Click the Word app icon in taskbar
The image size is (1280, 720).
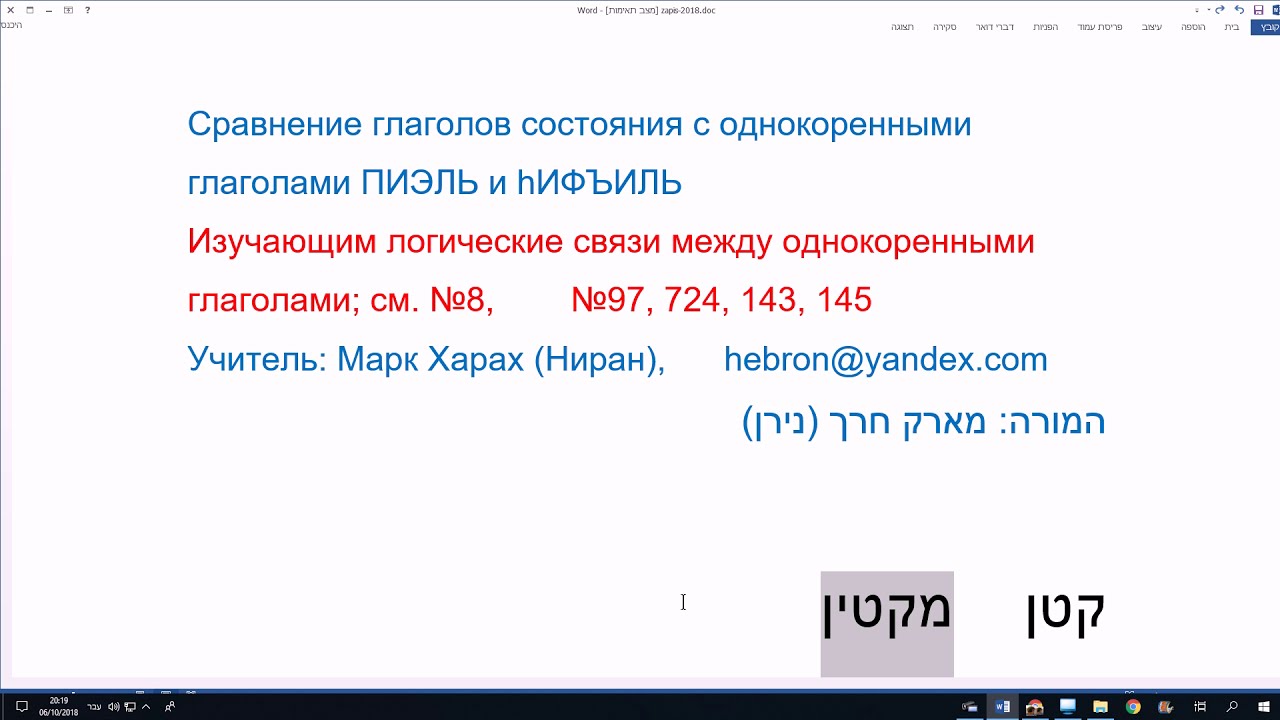point(1002,707)
